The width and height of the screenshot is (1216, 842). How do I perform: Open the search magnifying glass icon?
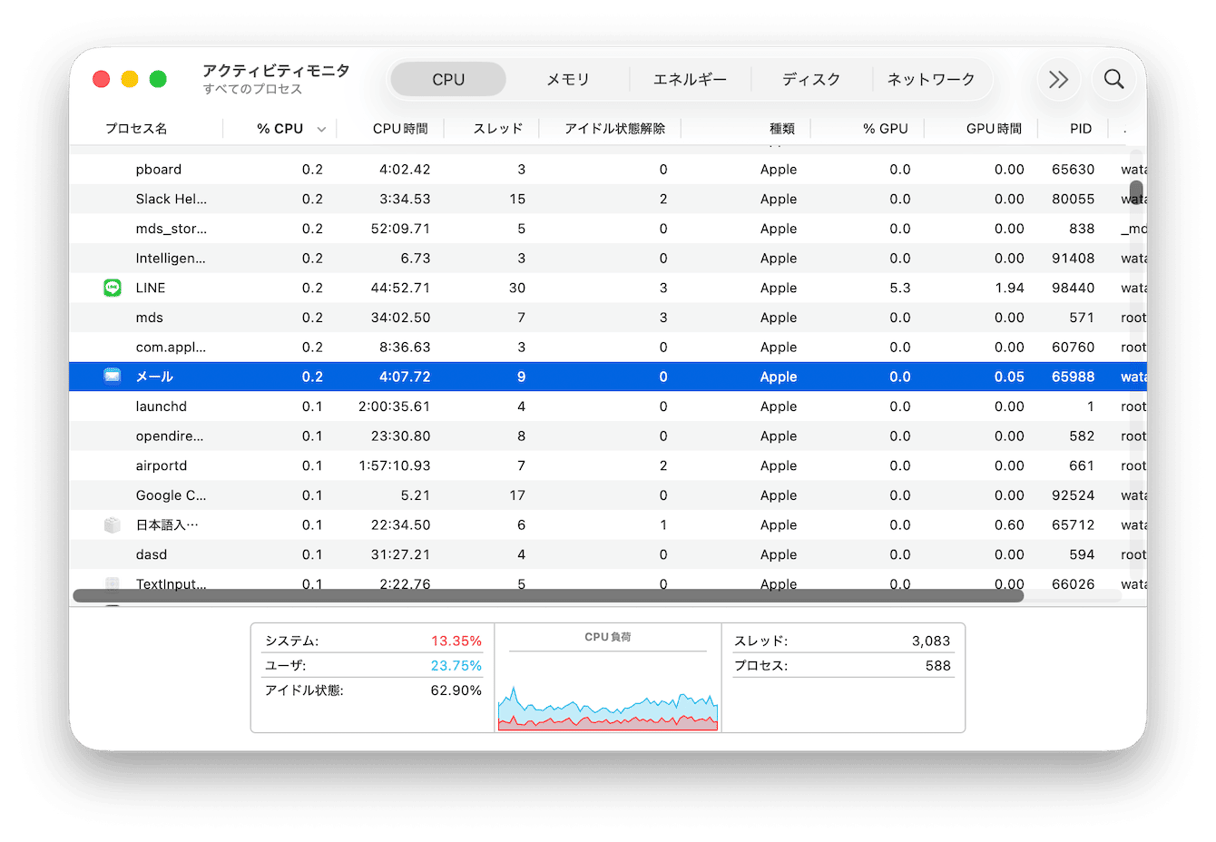[1114, 79]
